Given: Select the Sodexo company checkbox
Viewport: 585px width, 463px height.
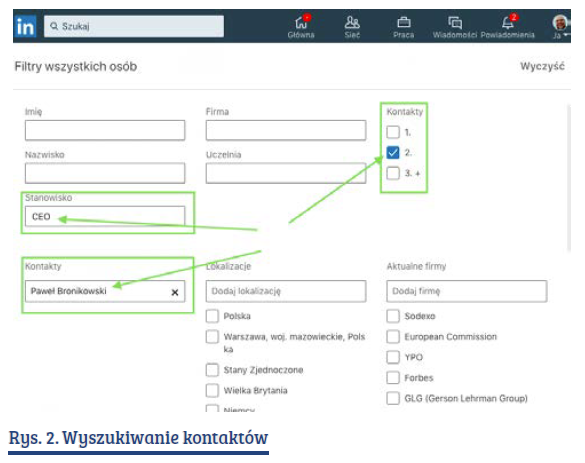Looking at the screenshot, I should 393,316.
